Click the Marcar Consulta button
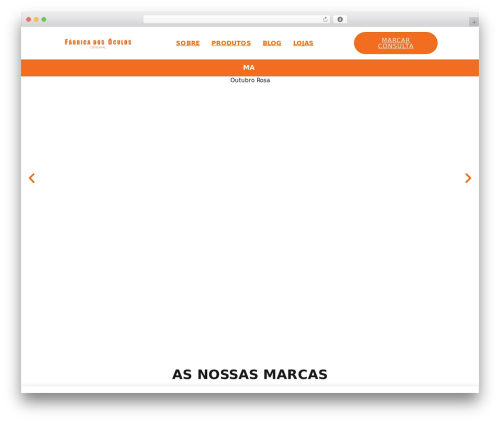Image resolution: width=500 pixels, height=423 pixels. tap(396, 43)
